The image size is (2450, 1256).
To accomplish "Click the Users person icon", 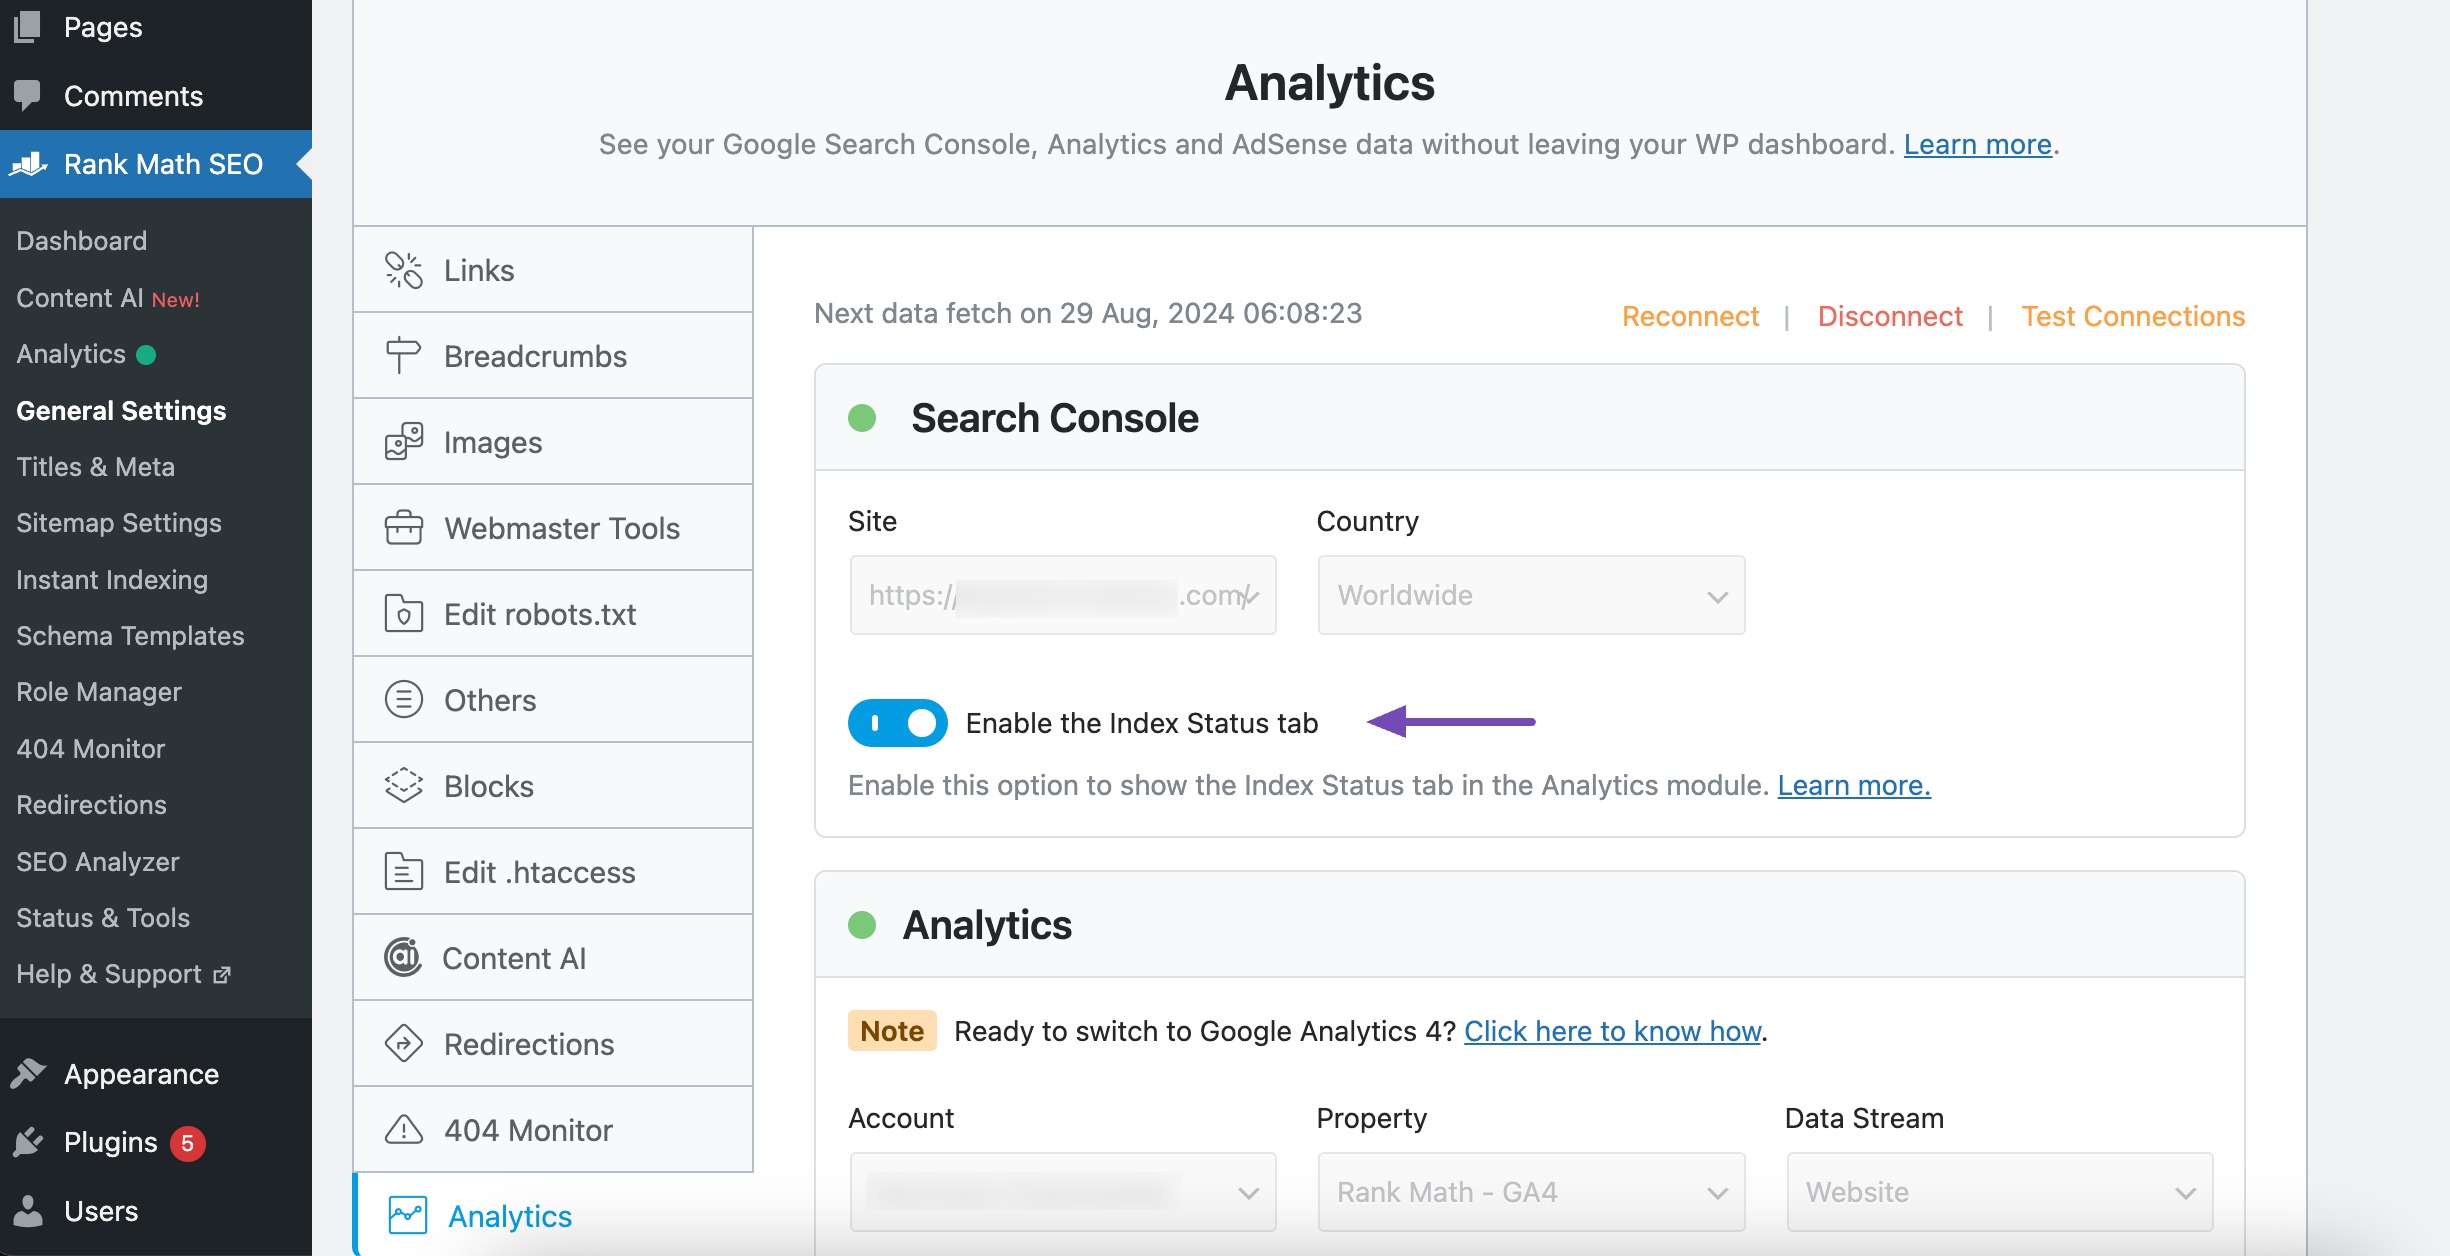I will [x=28, y=1211].
